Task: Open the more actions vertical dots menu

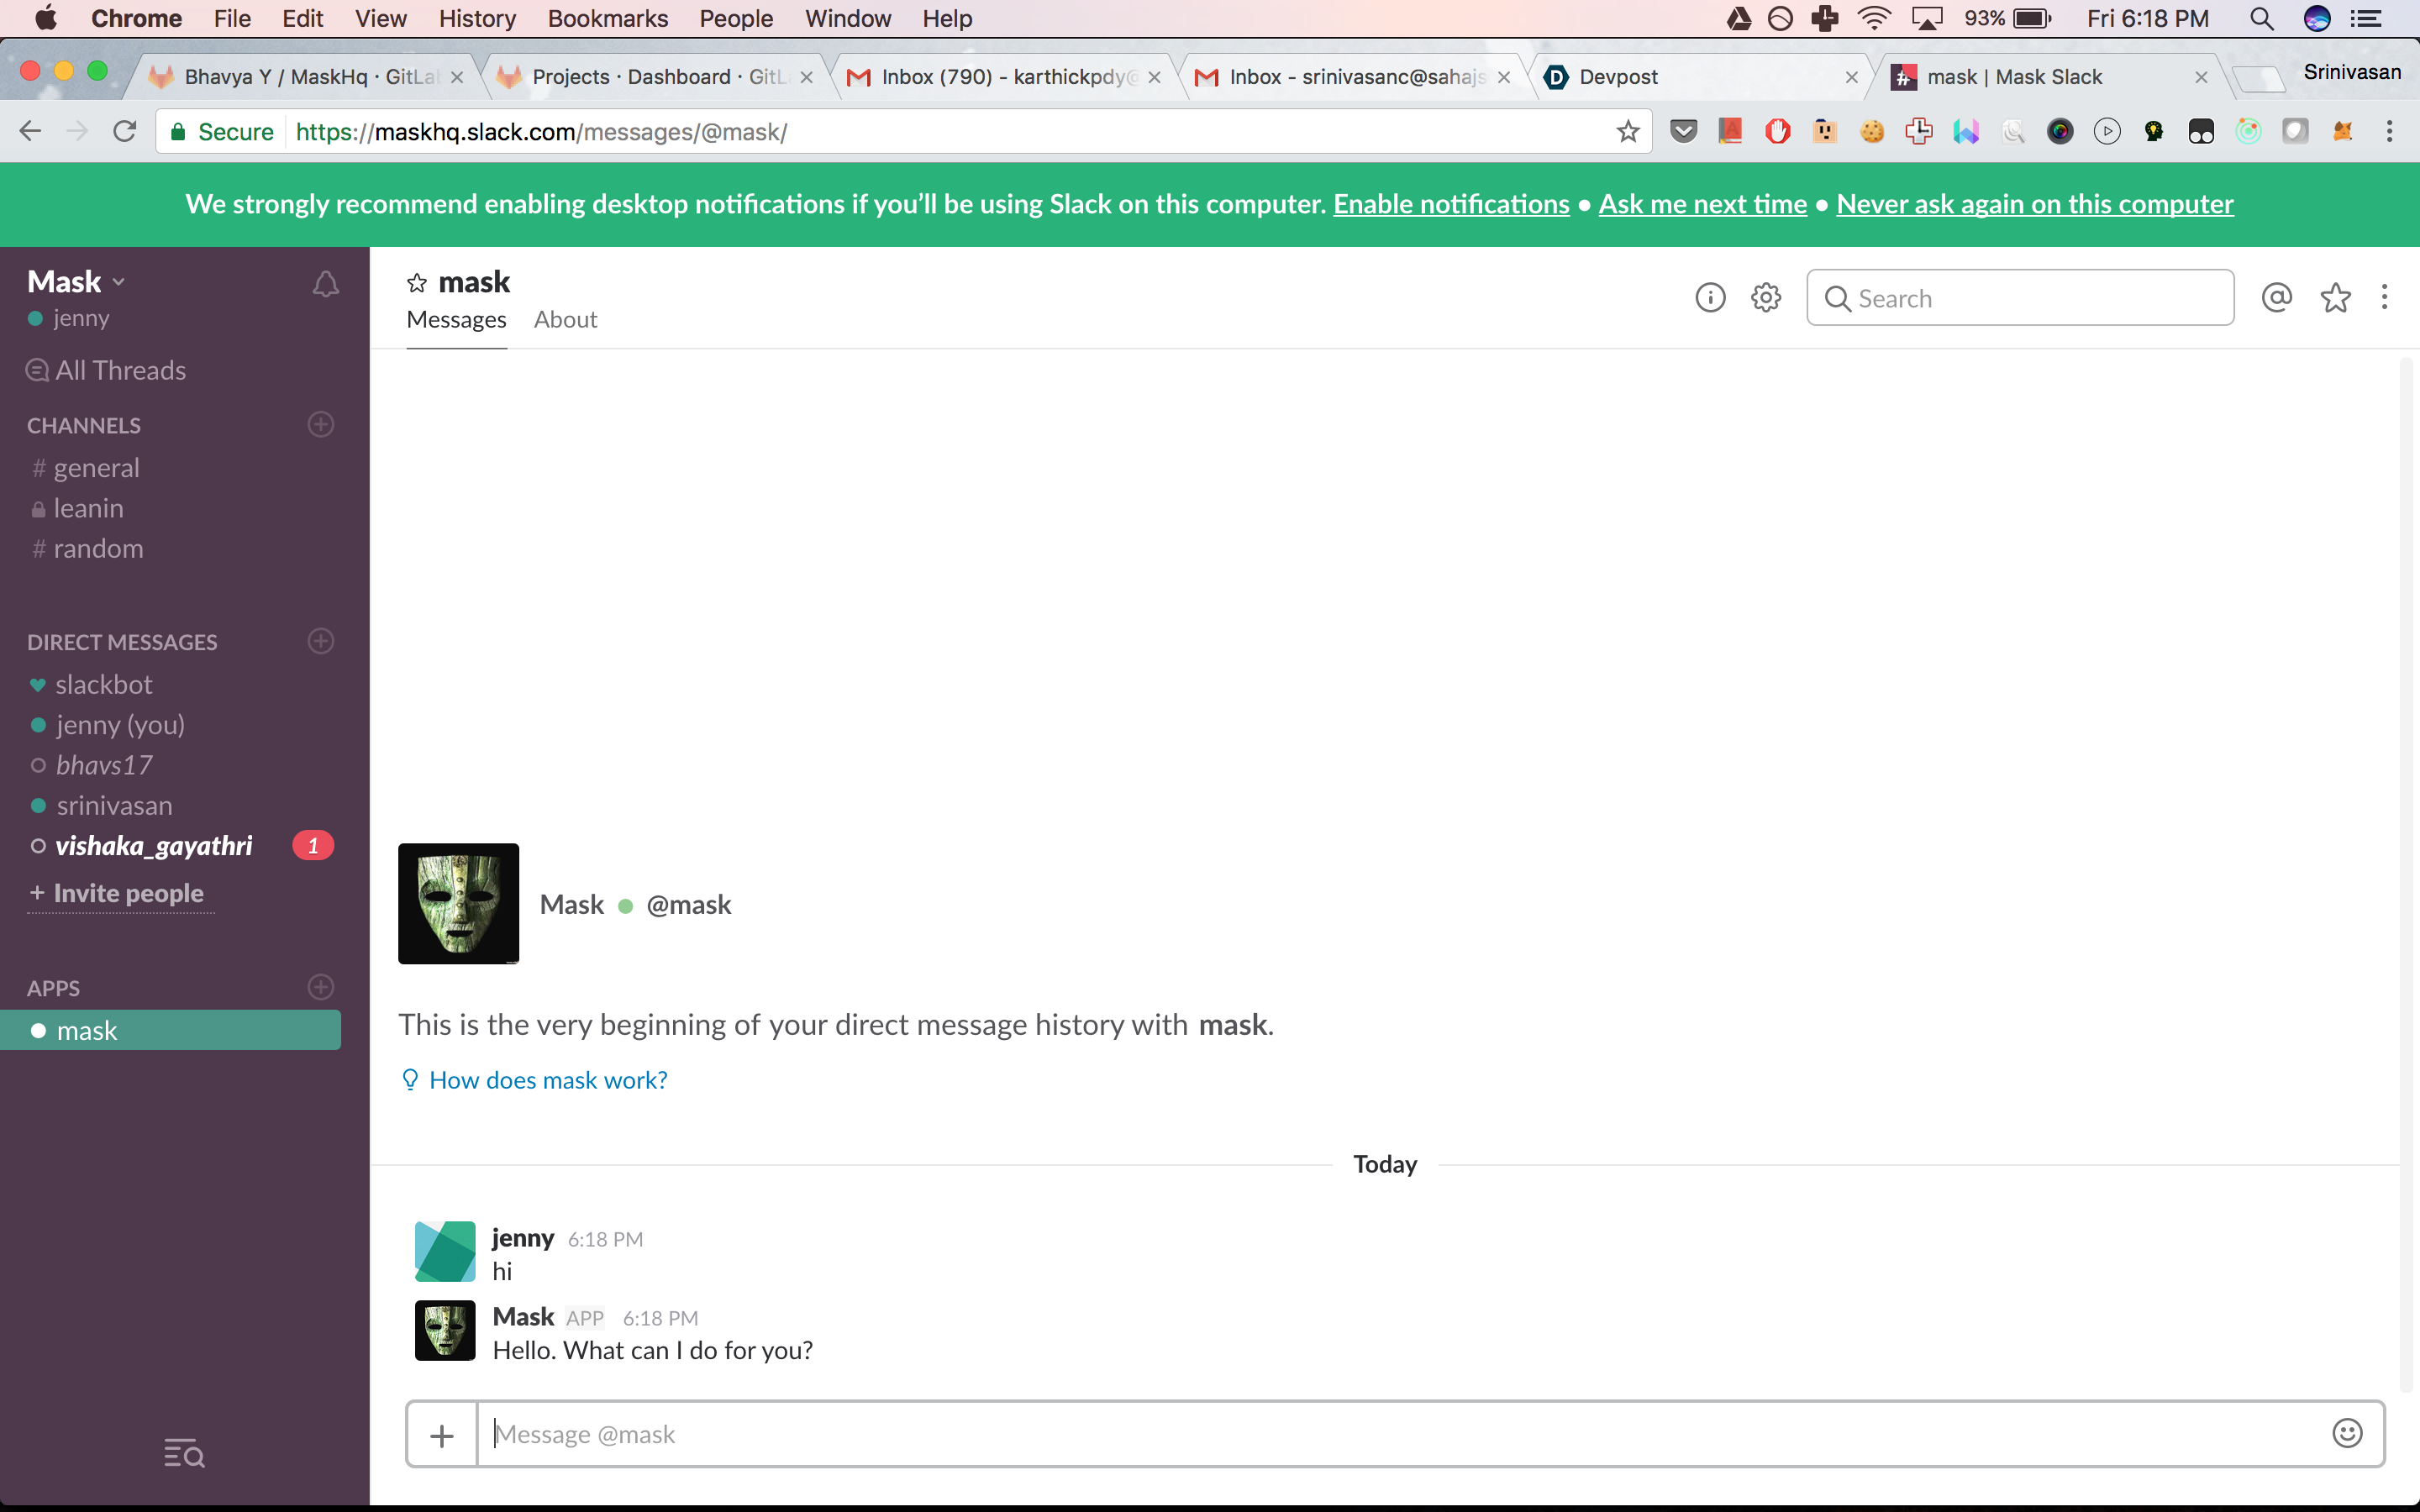Action: (x=2385, y=298)
